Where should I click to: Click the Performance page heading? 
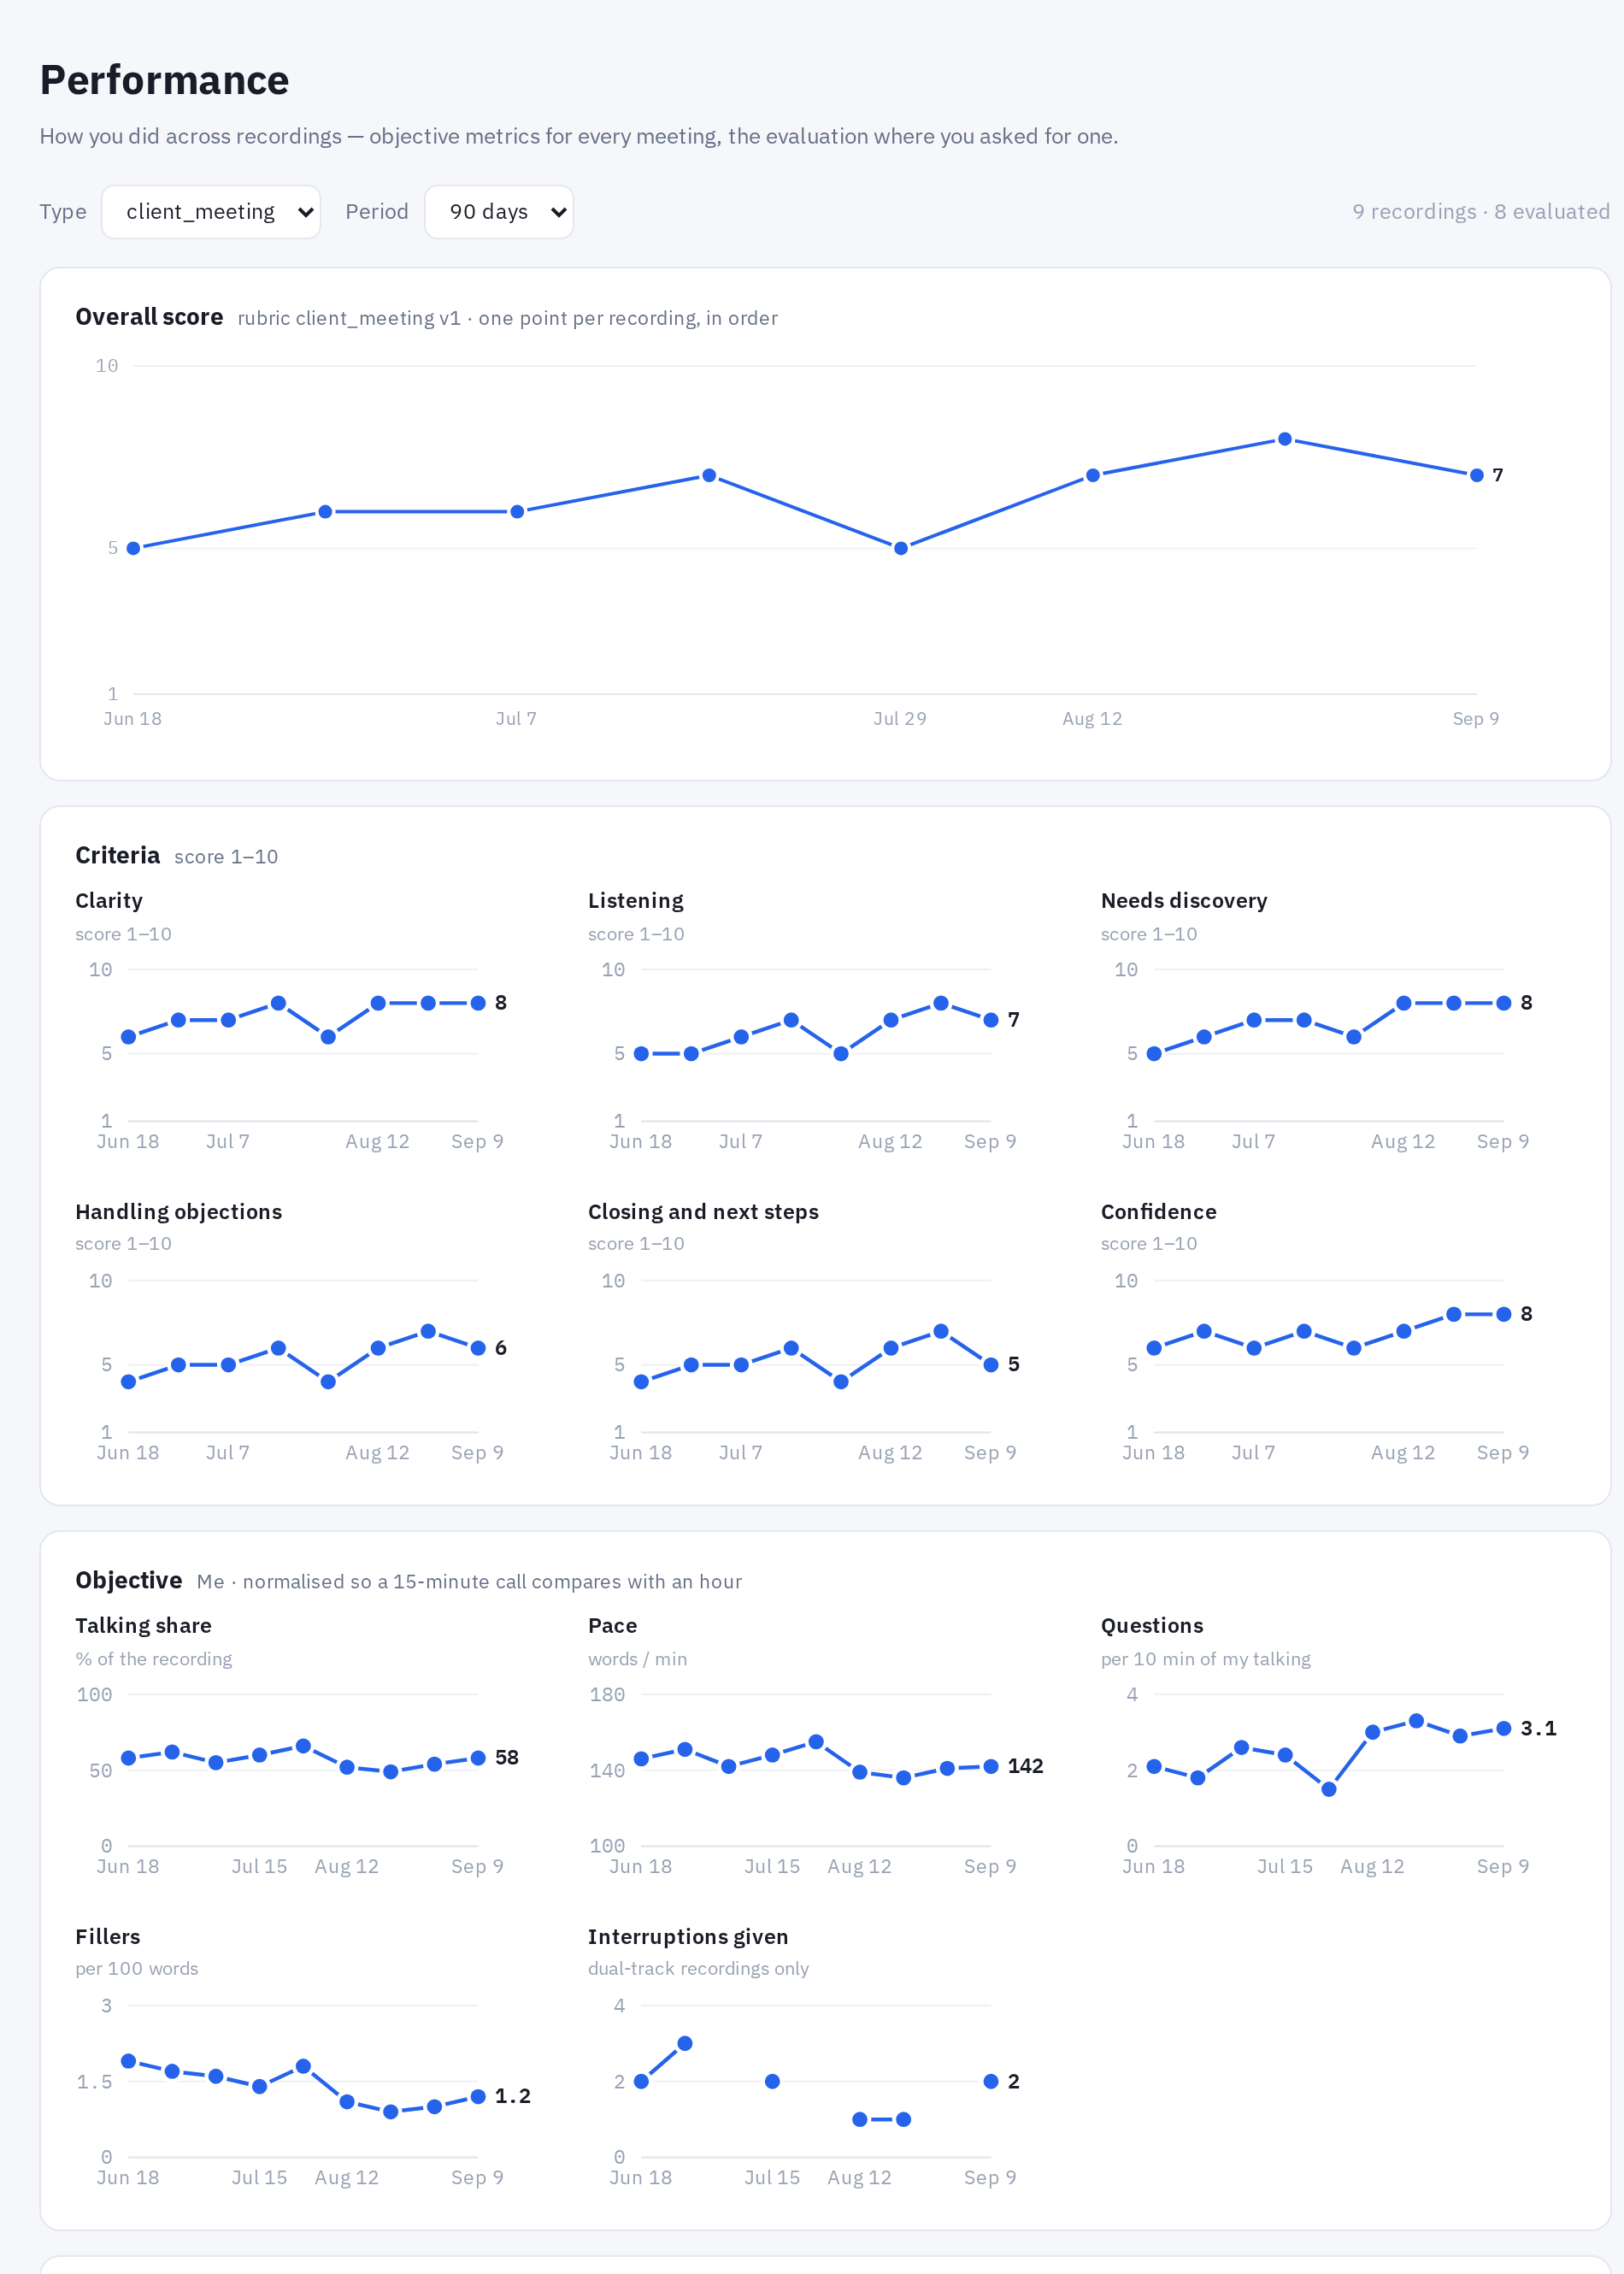pyautogui.click(x=164, y=80)
